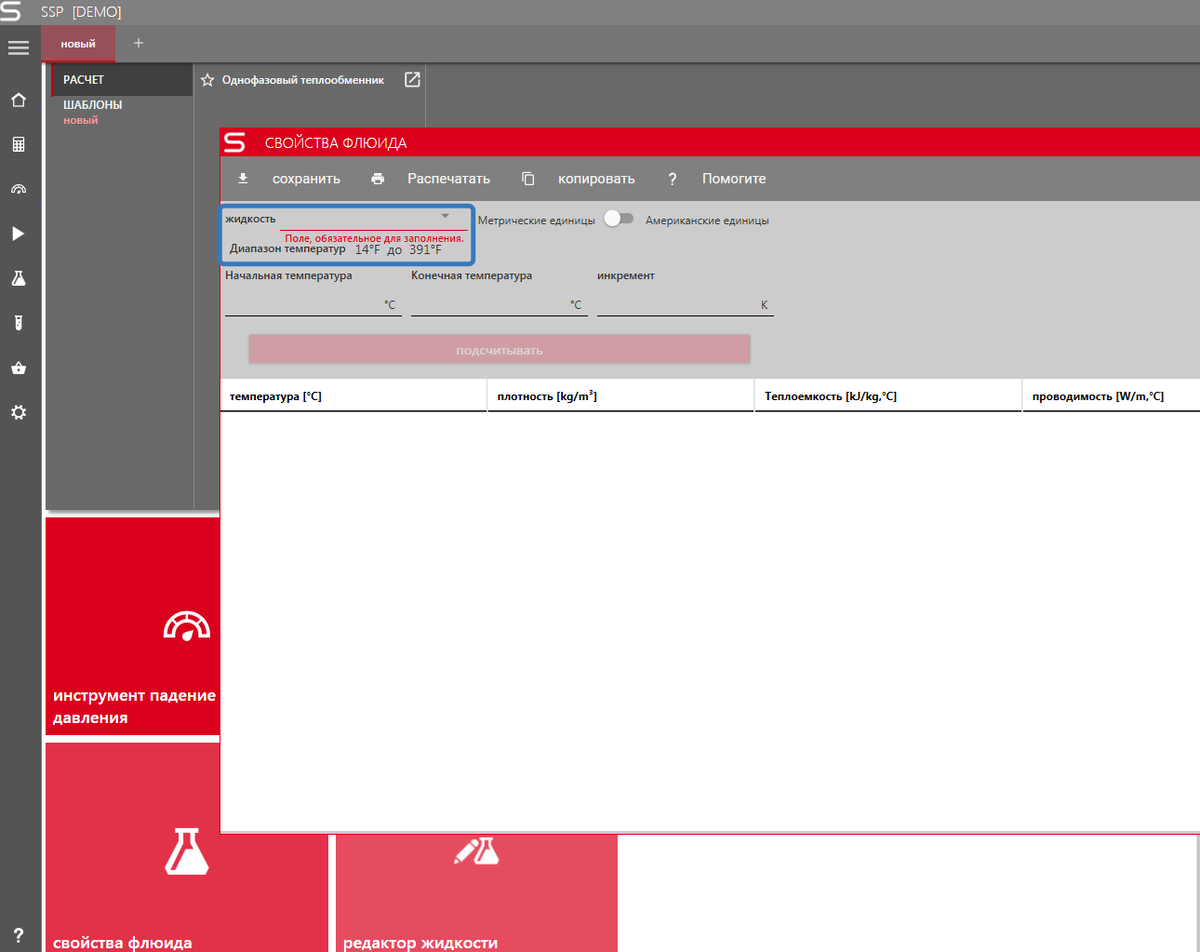
Task: Click the температура [°C] column header
Action: [354, 396]
